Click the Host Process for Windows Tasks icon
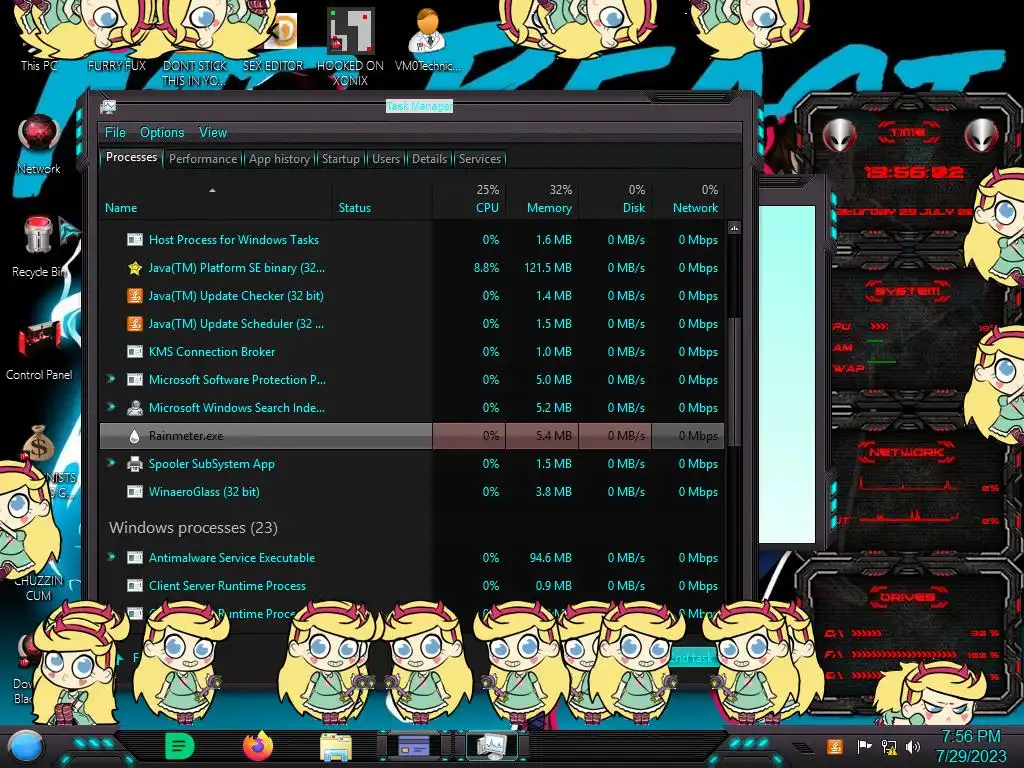Image resolution: width=1024 pixels, height=768 pixels. point(135,240)
